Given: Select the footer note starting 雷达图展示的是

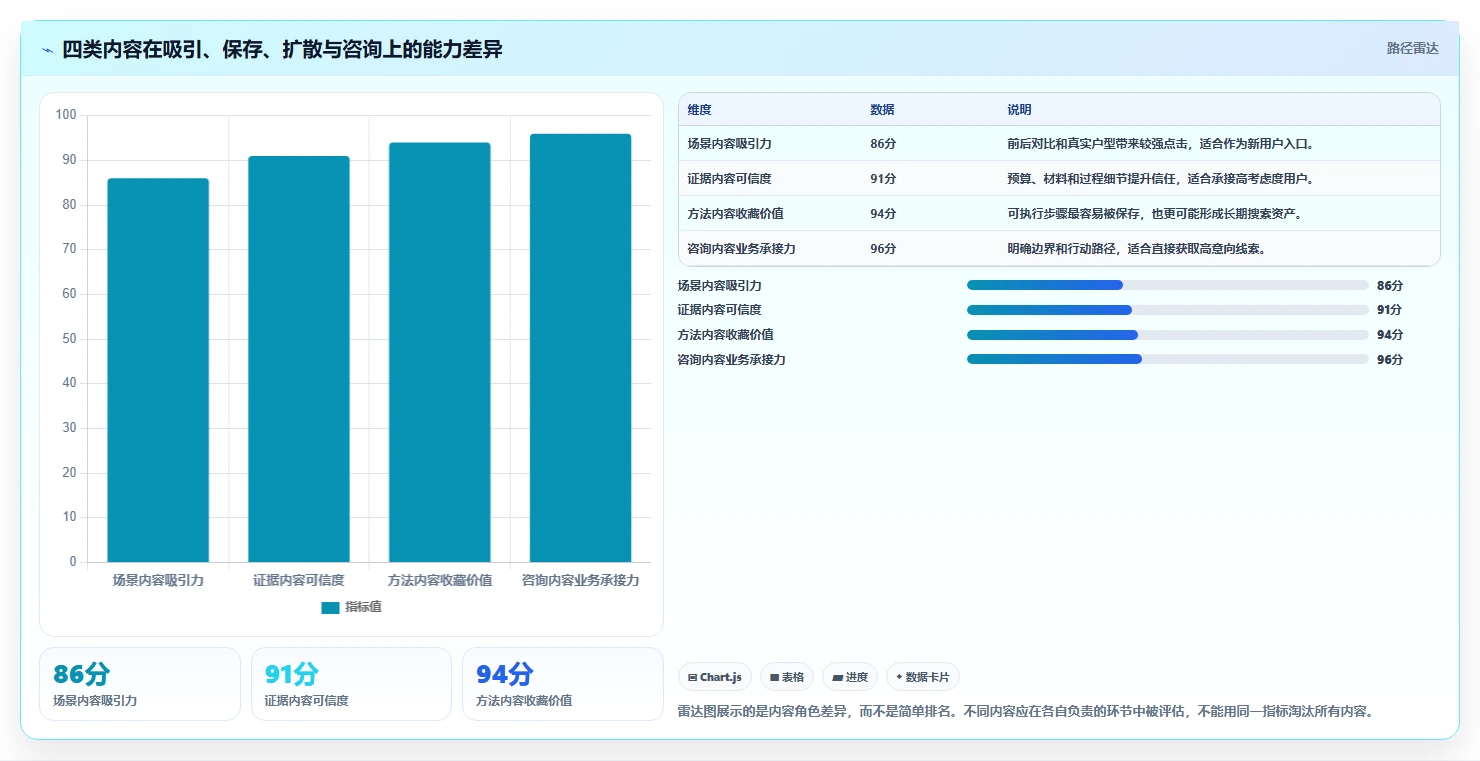Looking at the screenshot, I should [x=1026, y=712].
